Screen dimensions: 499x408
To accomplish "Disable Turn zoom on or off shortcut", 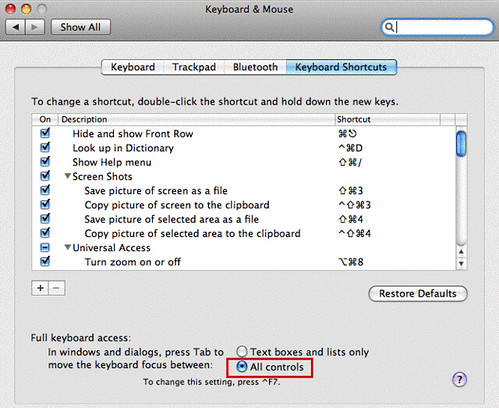I will click(x=45, y=261).
